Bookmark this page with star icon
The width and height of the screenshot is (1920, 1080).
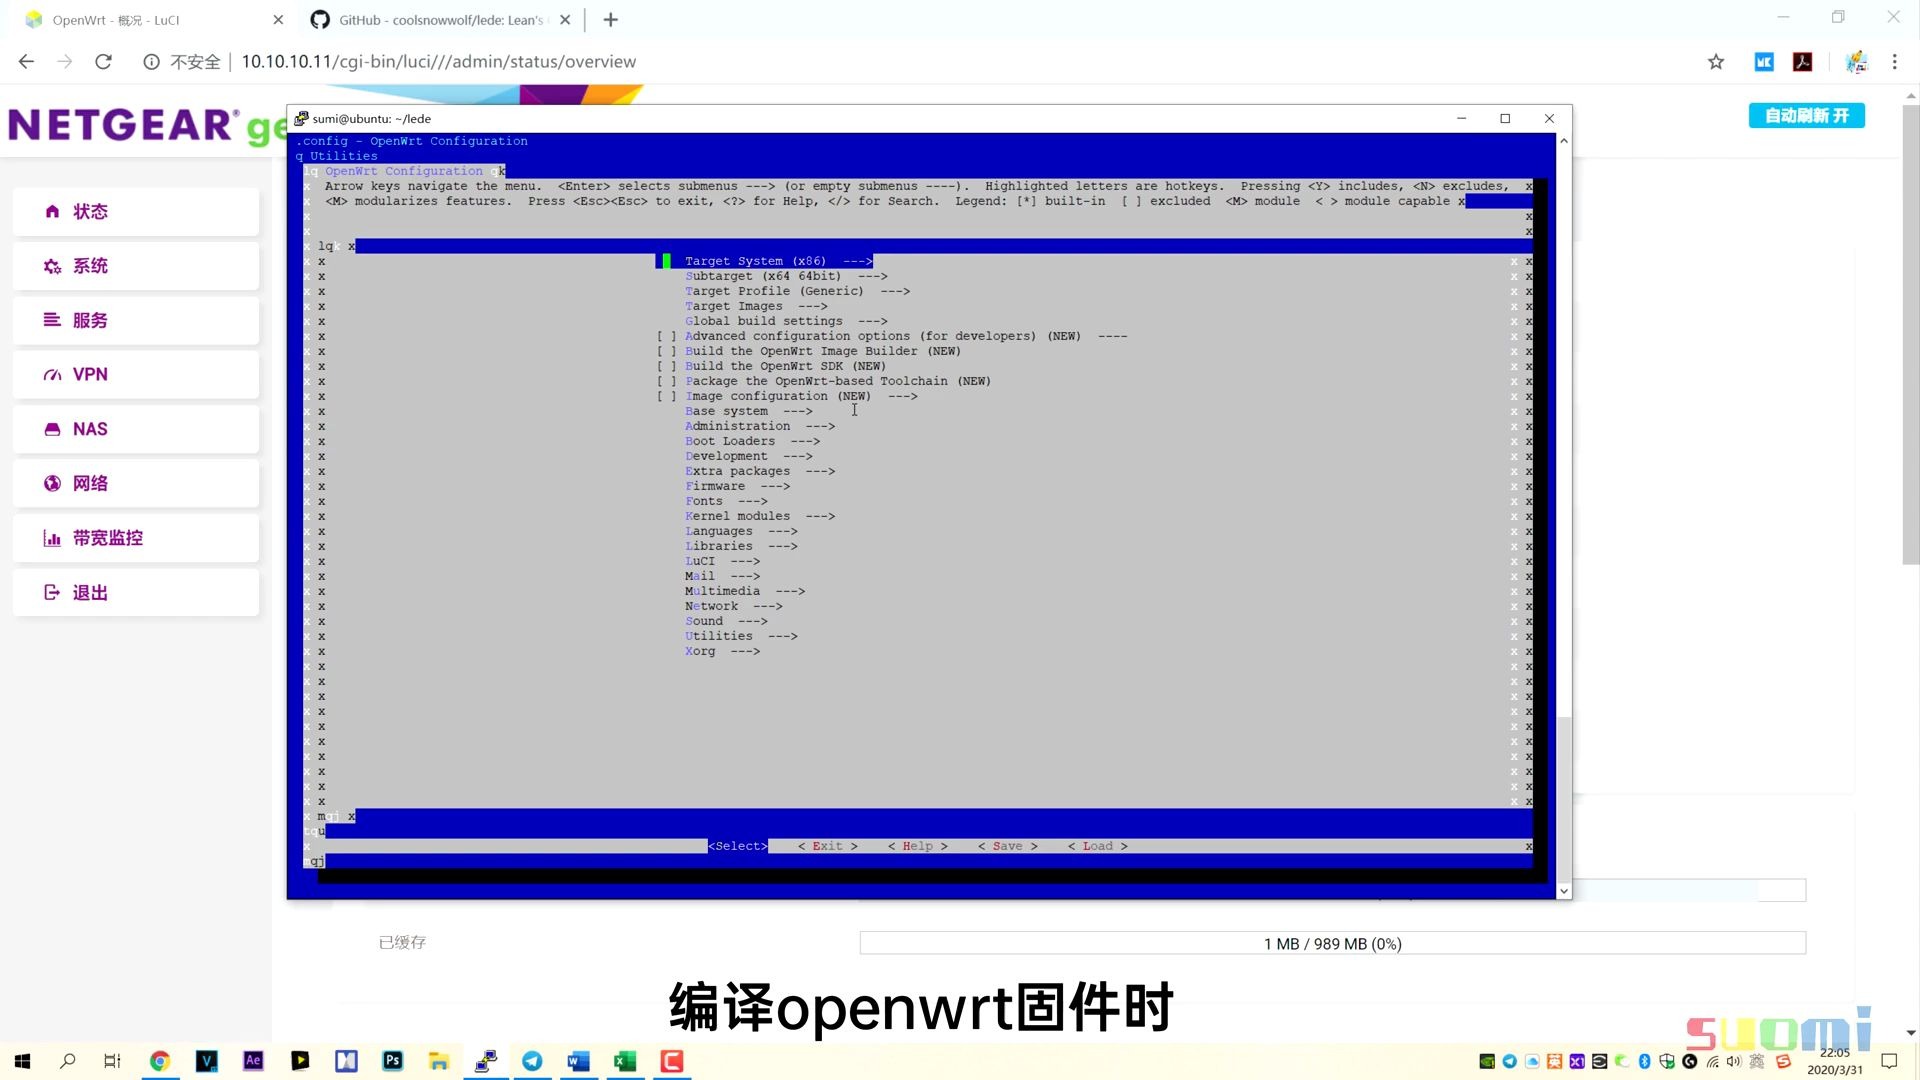[1716, 62]
